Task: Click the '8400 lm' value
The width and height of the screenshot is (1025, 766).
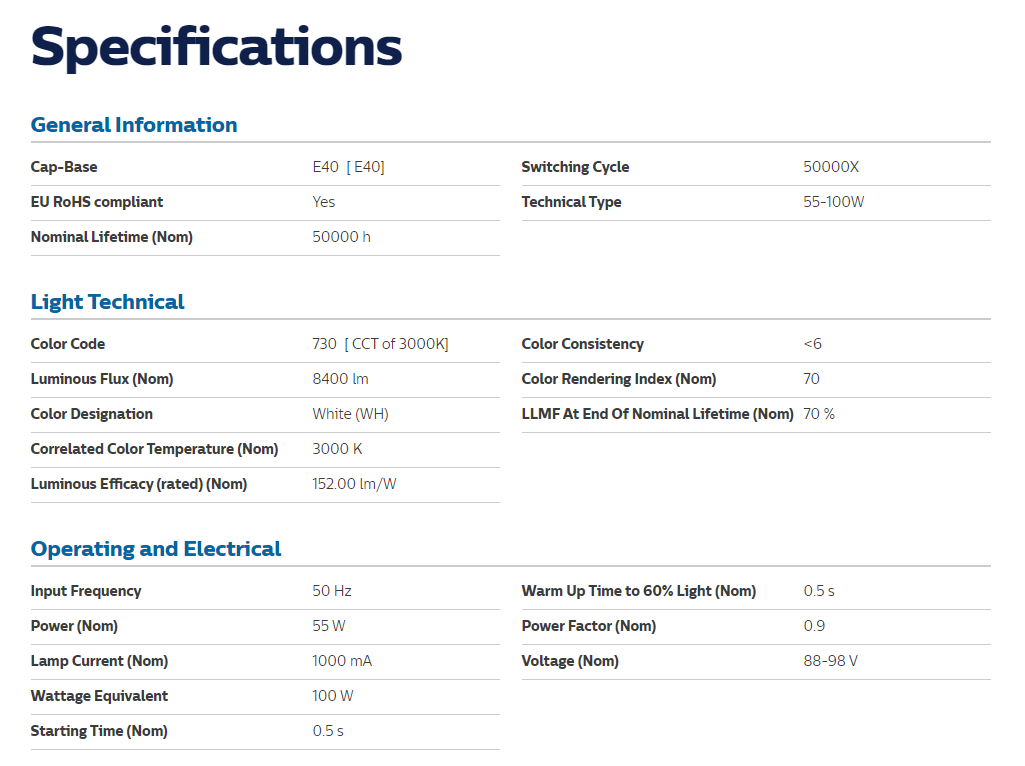Action: [x=341, y=379]
